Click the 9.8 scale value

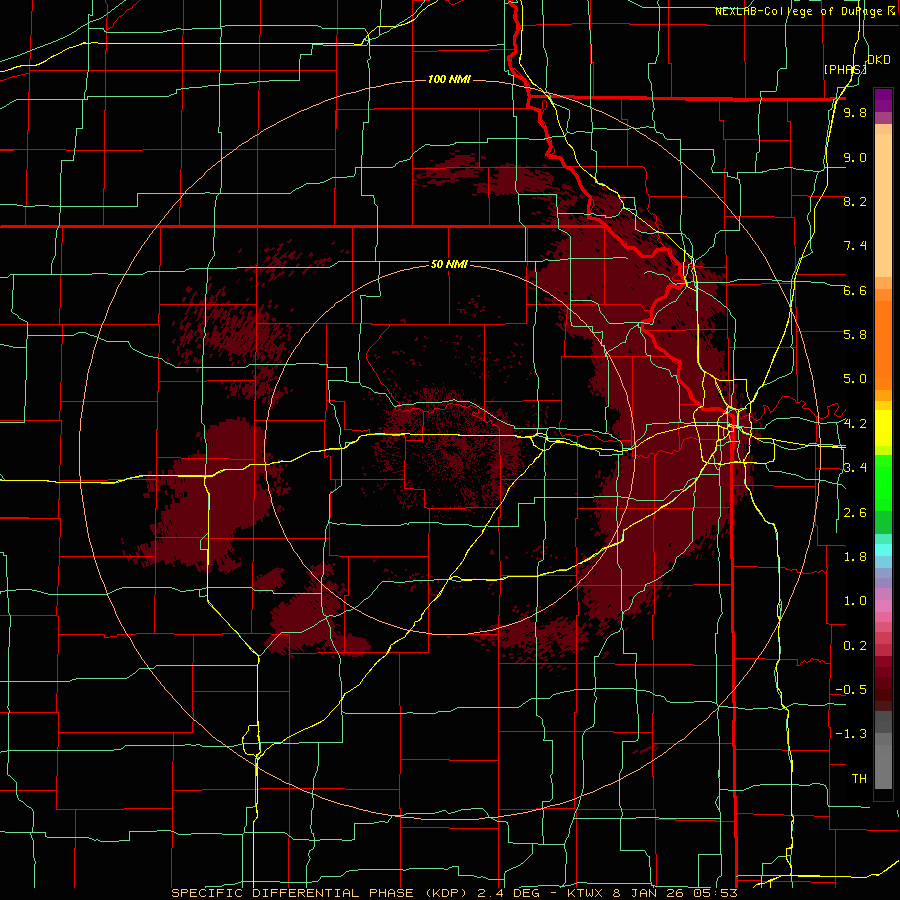click(855, 112)
